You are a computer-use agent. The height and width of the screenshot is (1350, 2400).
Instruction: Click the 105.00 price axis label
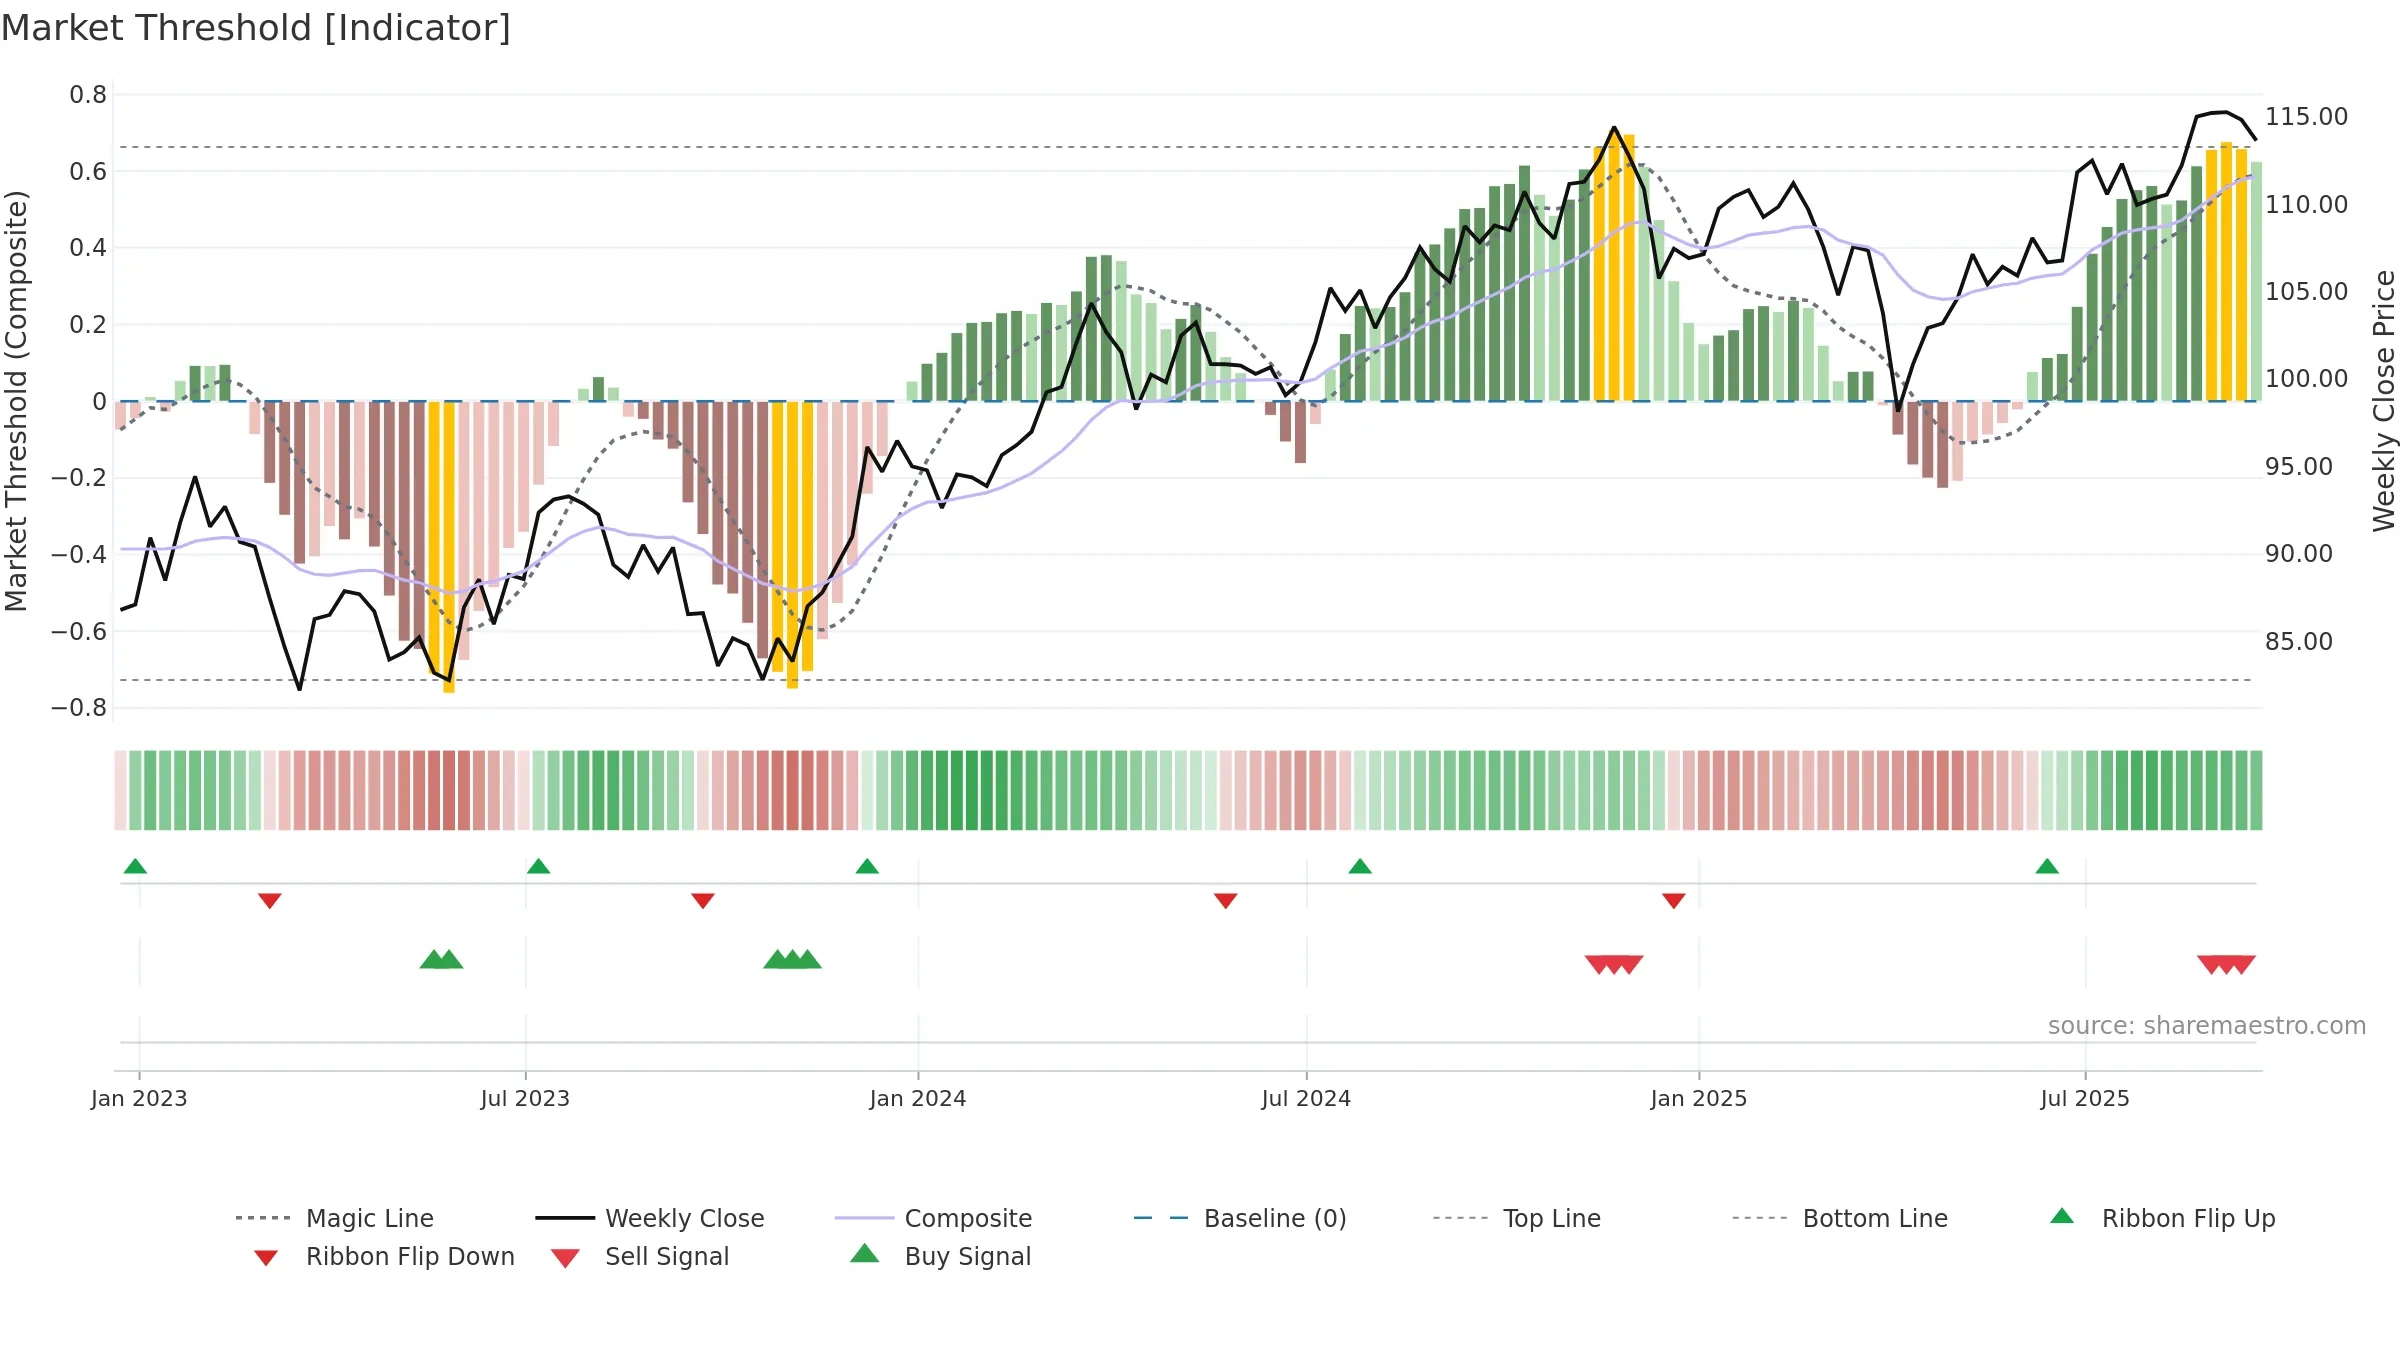click(x=2306, y=292)
